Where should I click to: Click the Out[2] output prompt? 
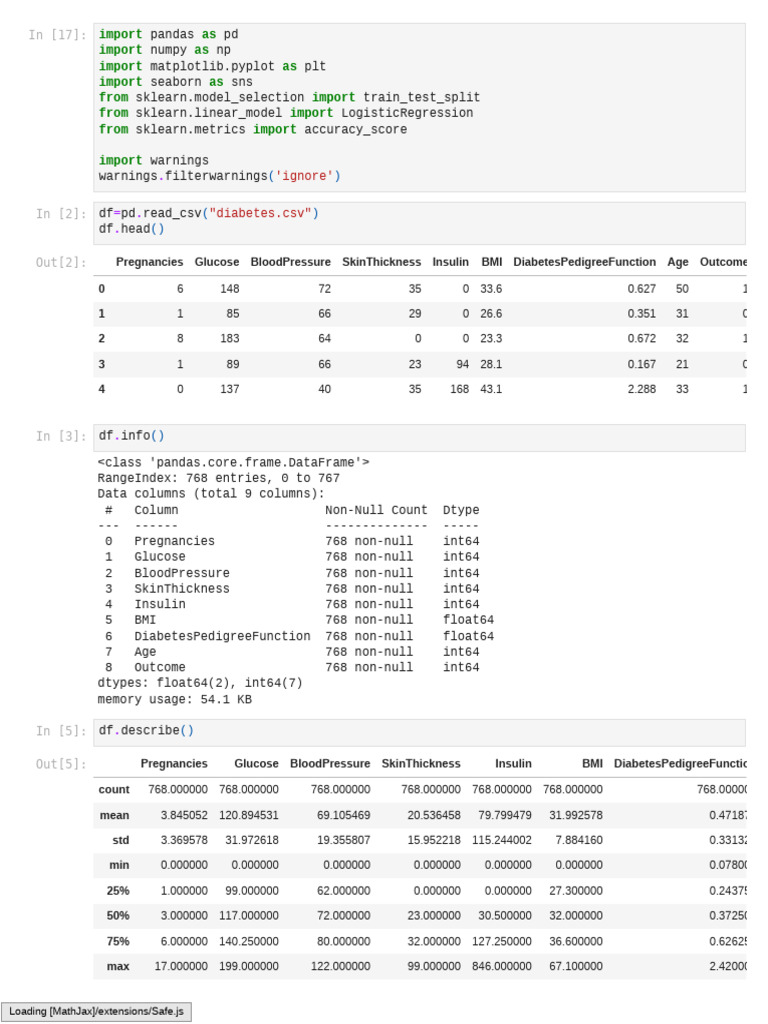point(61,262)
